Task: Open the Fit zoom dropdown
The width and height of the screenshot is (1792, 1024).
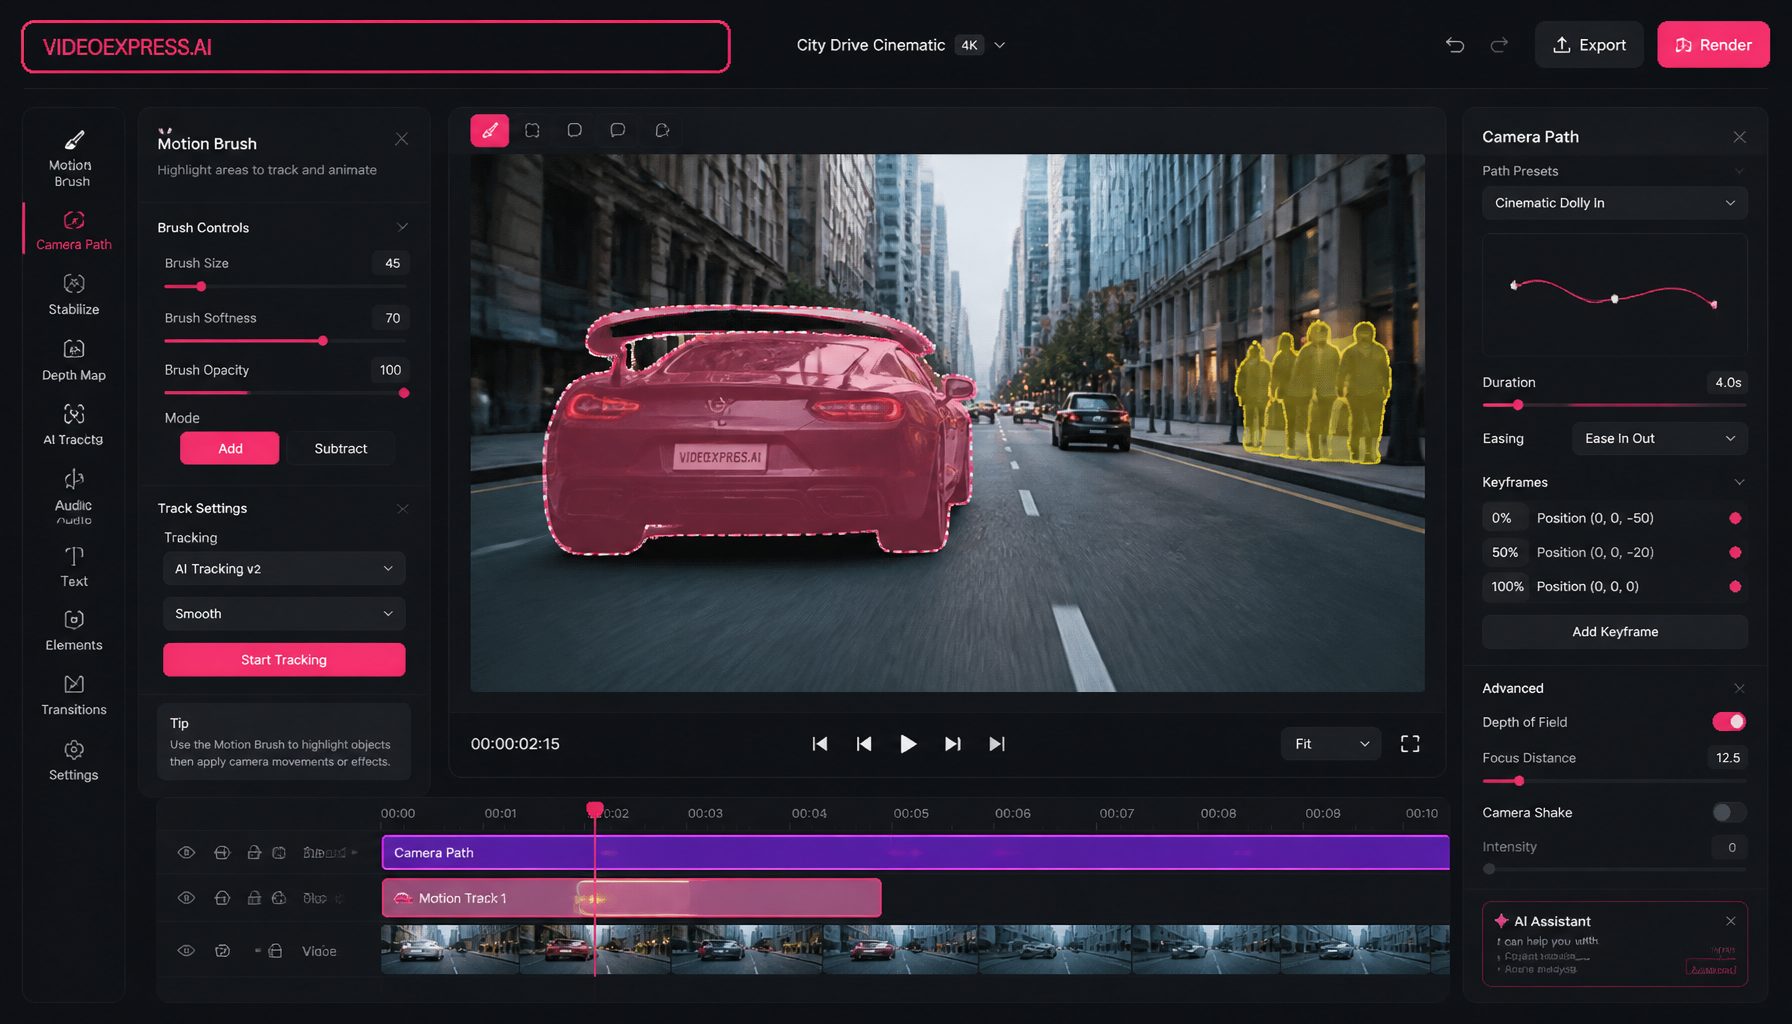Action: coord(1331,744)
